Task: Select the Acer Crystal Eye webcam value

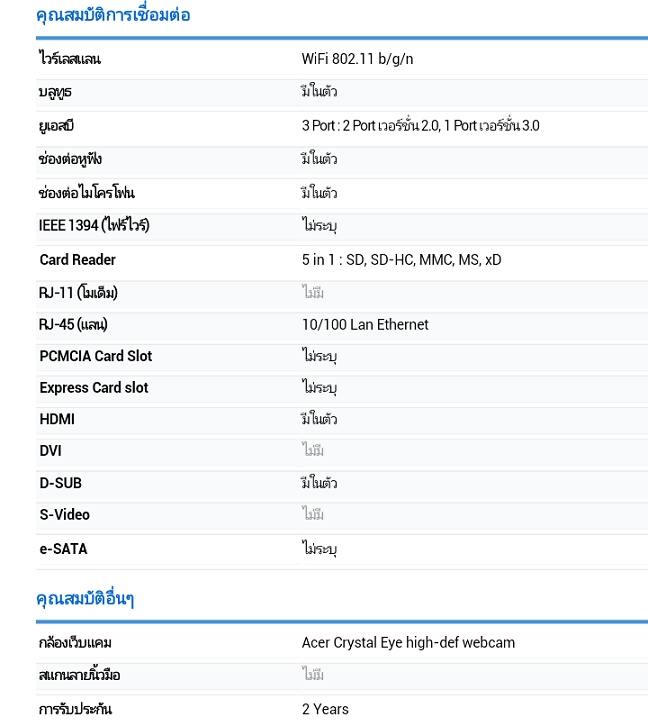Action: [x=408, y=642]
